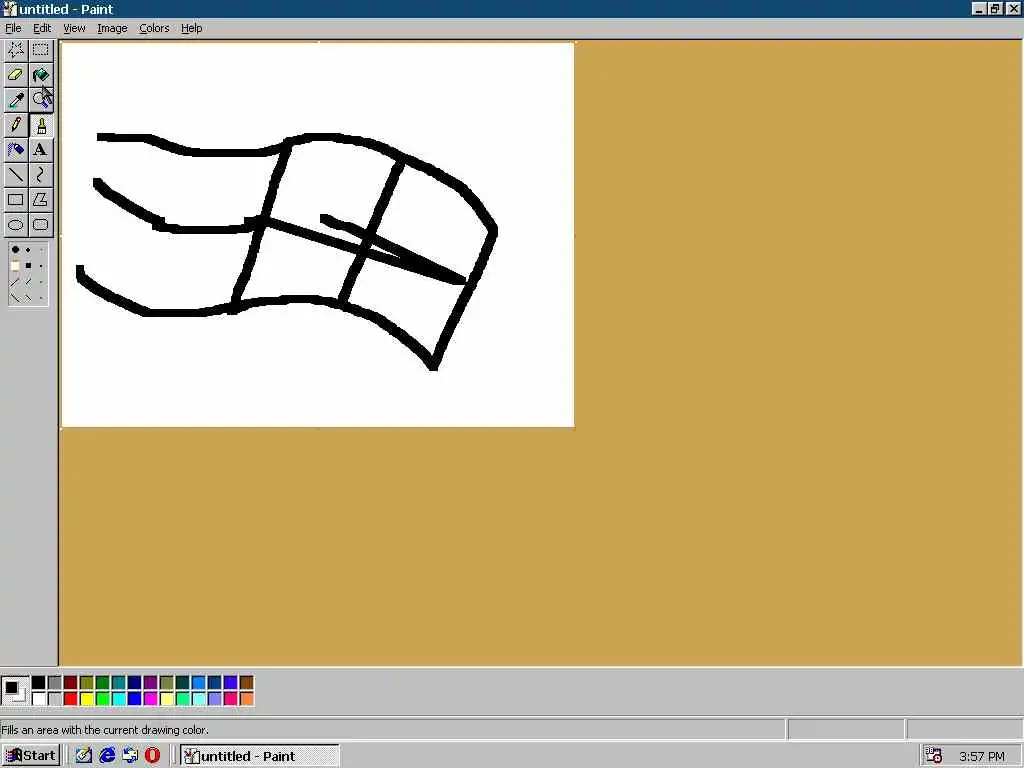Pick the Eraser tool
Screen dimensions: 1024x768
[16, 74]
